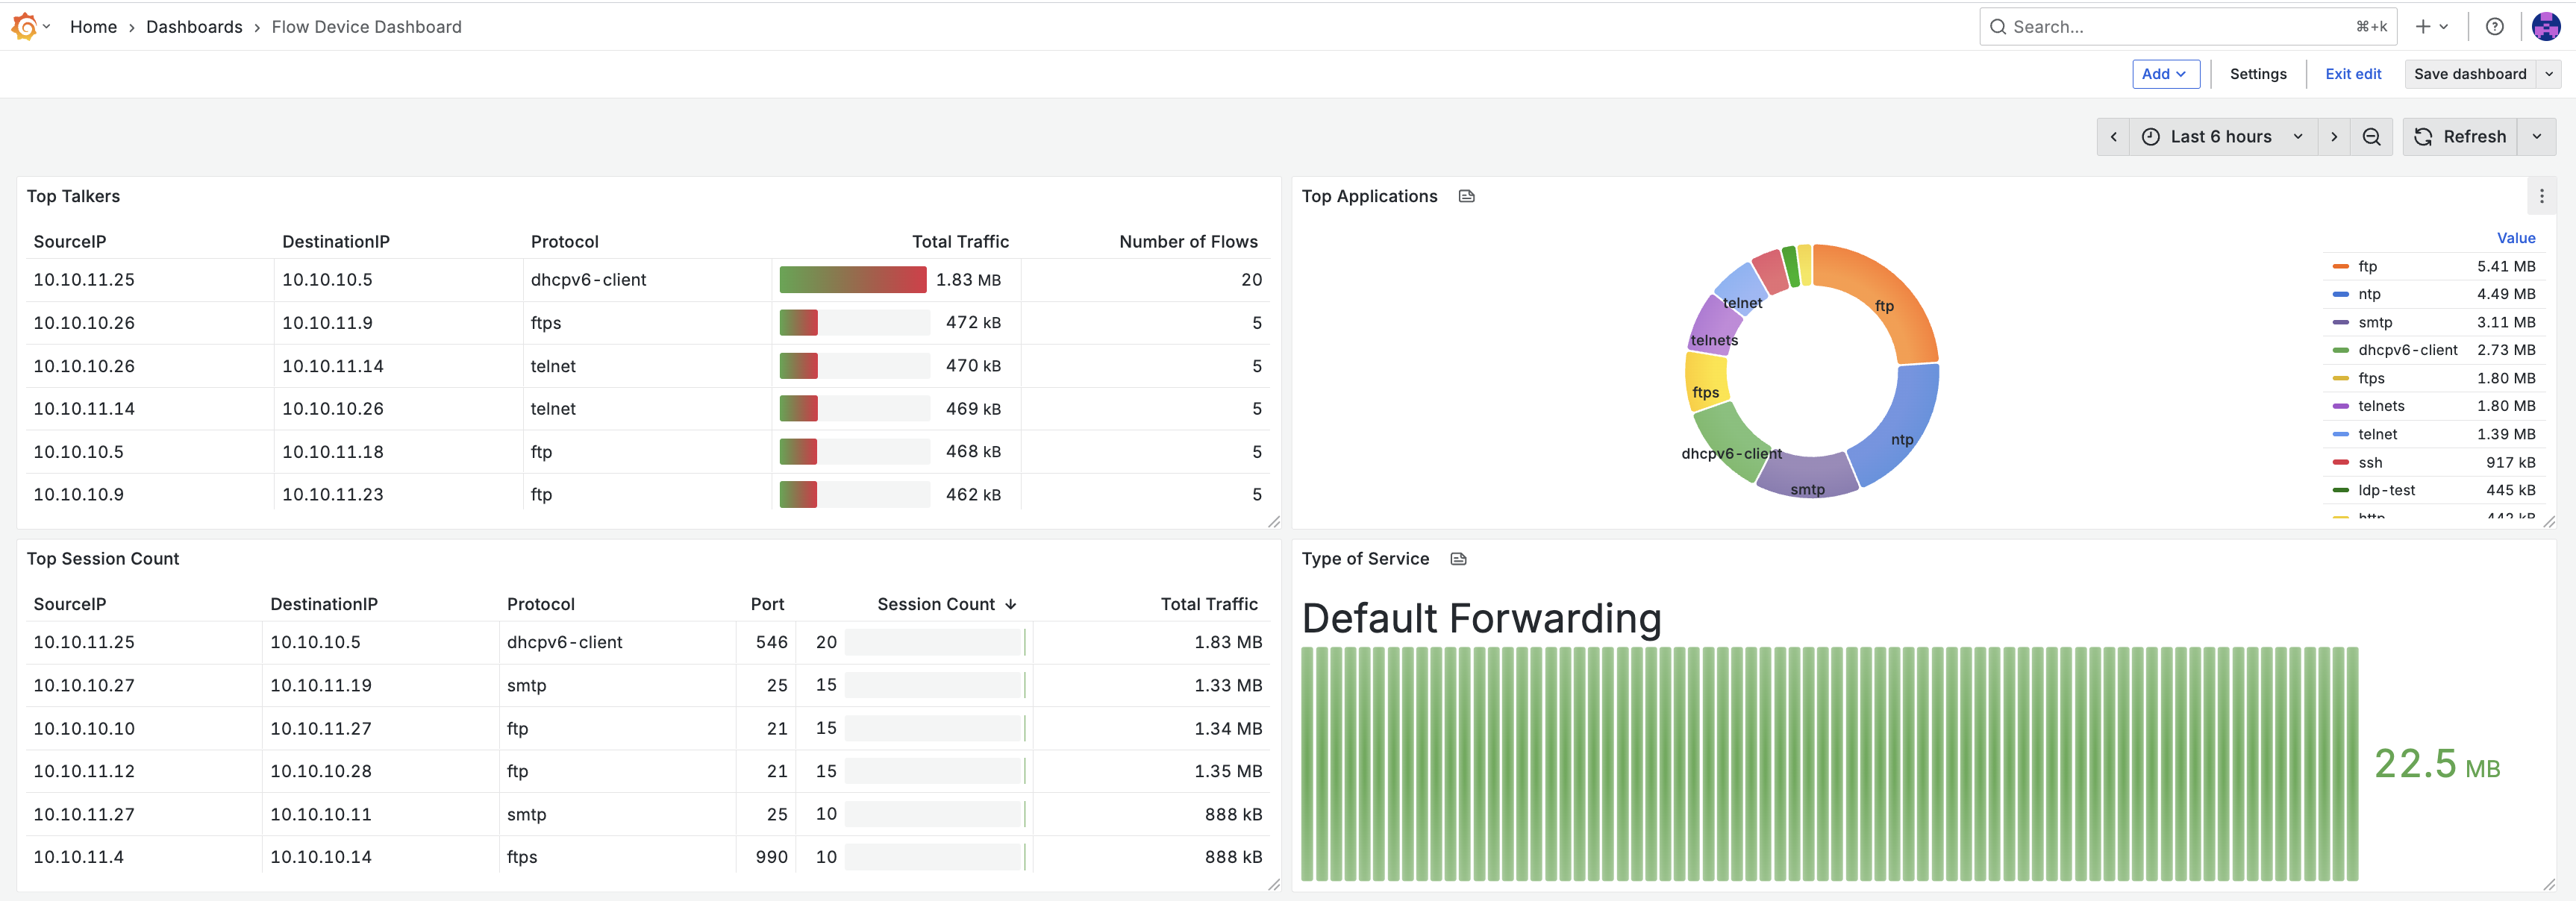Toggle telnet series in legend
Viewport: 2576px width, 901px height.
(x=2377, y=434)
